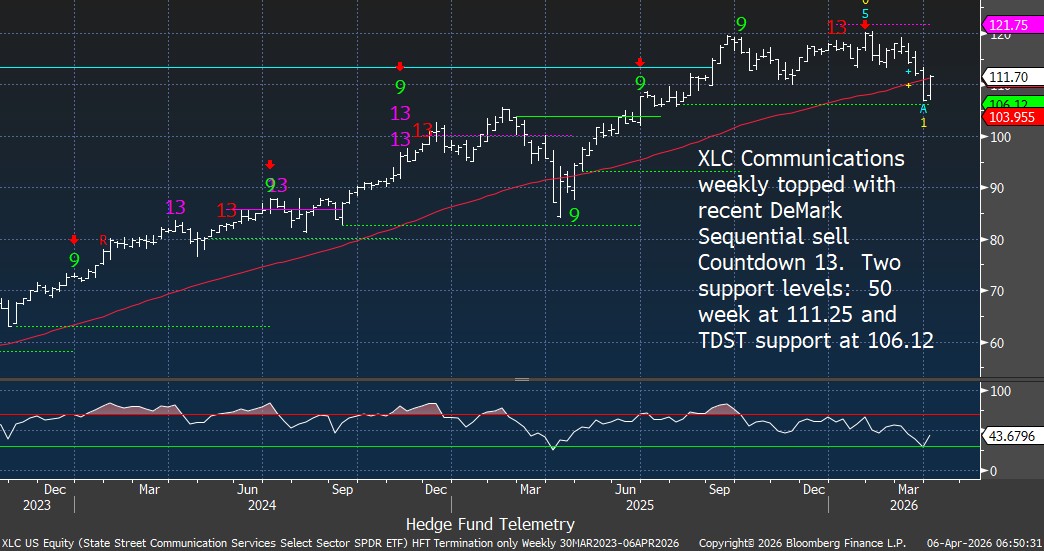Click the green 9 at the September 2025 peak
The height and width of the screenshot is (551, 1044).
click(740, 24)
